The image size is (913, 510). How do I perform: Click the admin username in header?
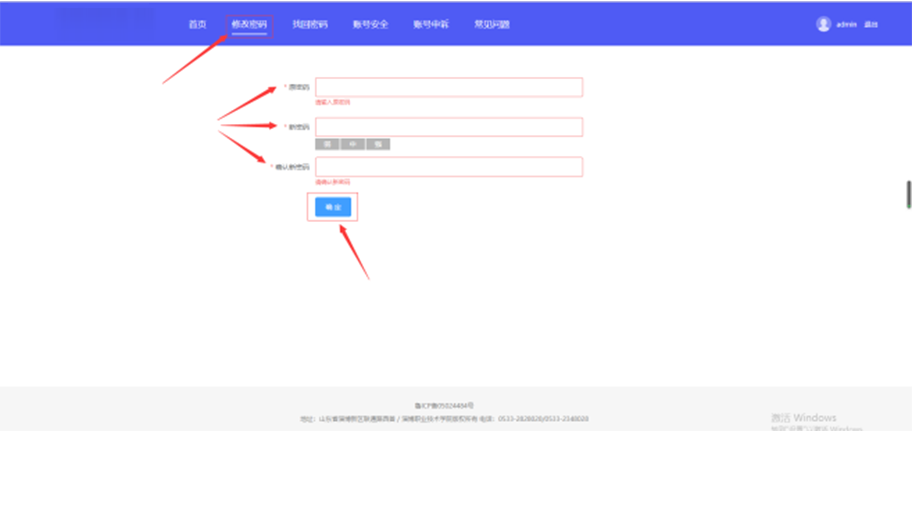click(x=847, y=25)
